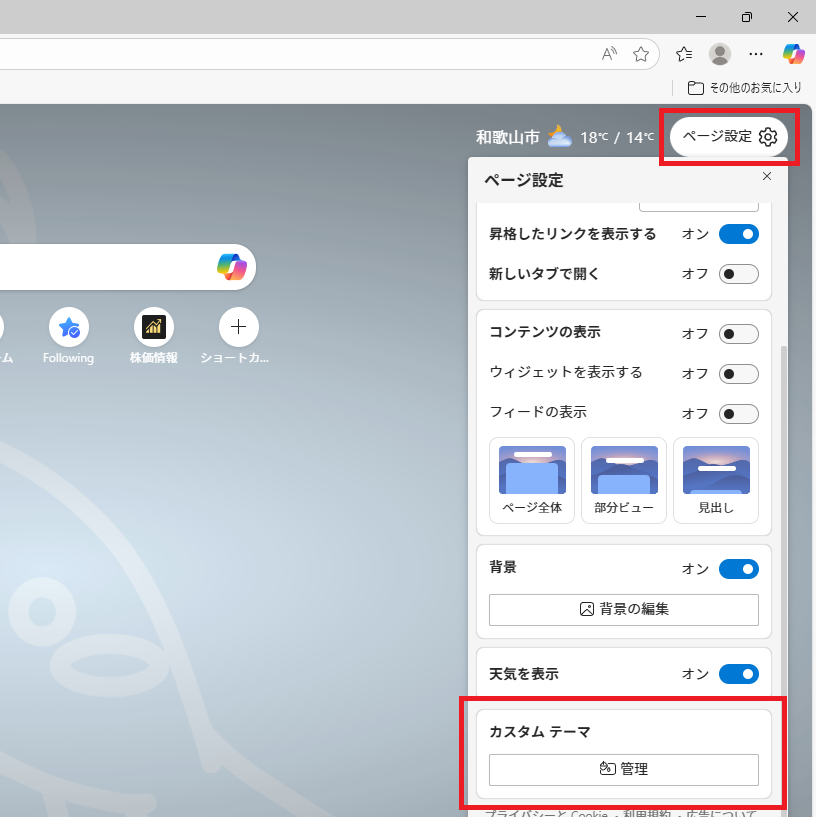The width and height of the screenshot is (816, 817).
Task: Turn off 昇格したリンクを表示する toggle
Action: (738, 234)
